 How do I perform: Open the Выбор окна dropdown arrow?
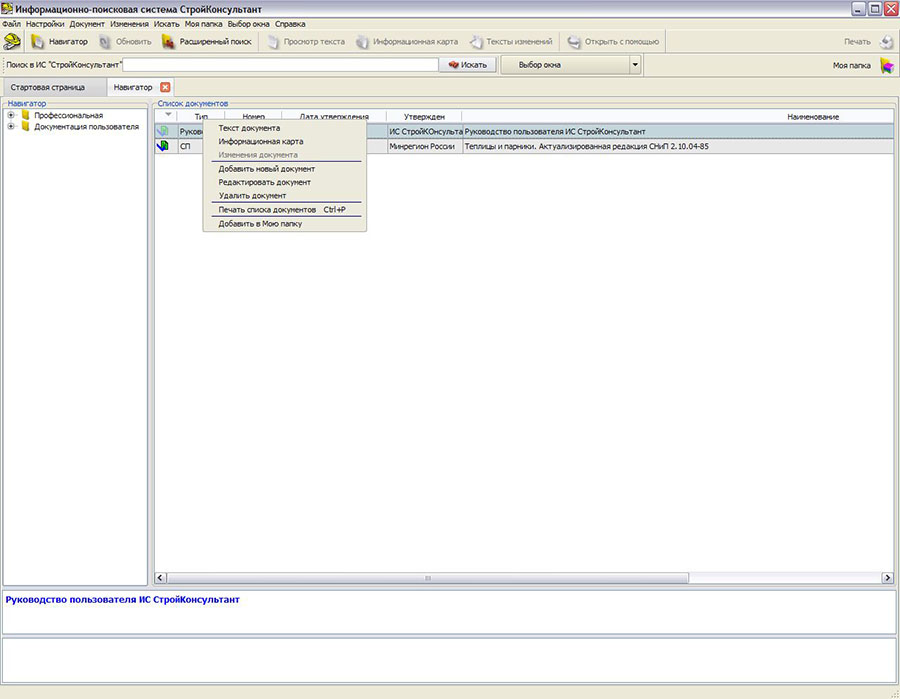tap(635, 65)
